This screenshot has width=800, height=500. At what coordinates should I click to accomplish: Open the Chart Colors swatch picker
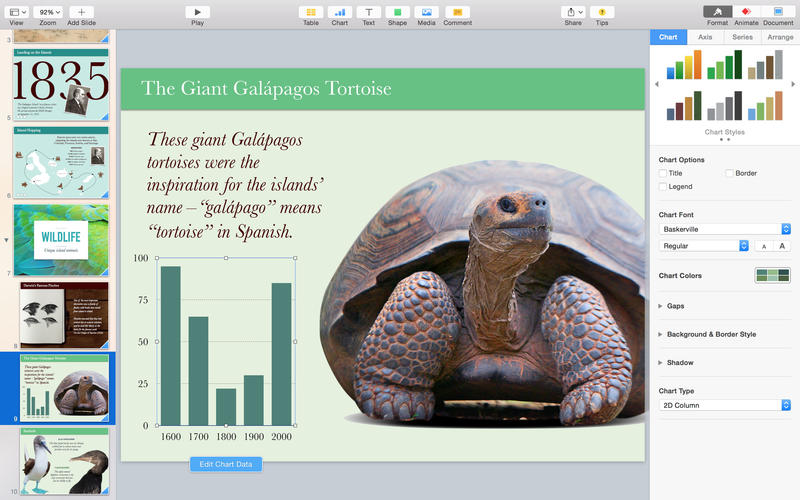coord(772,276)
